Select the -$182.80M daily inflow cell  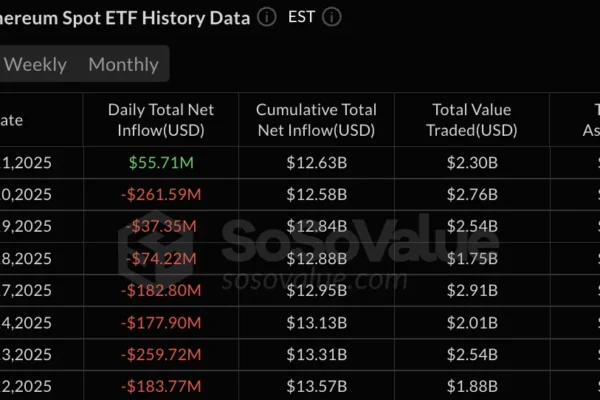click(x=161, y=290)
